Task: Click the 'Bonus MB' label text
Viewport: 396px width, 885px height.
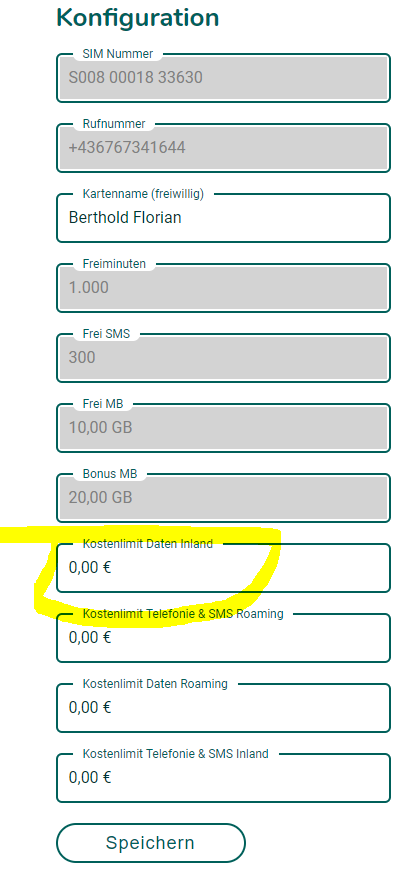Action: [110, 474]
